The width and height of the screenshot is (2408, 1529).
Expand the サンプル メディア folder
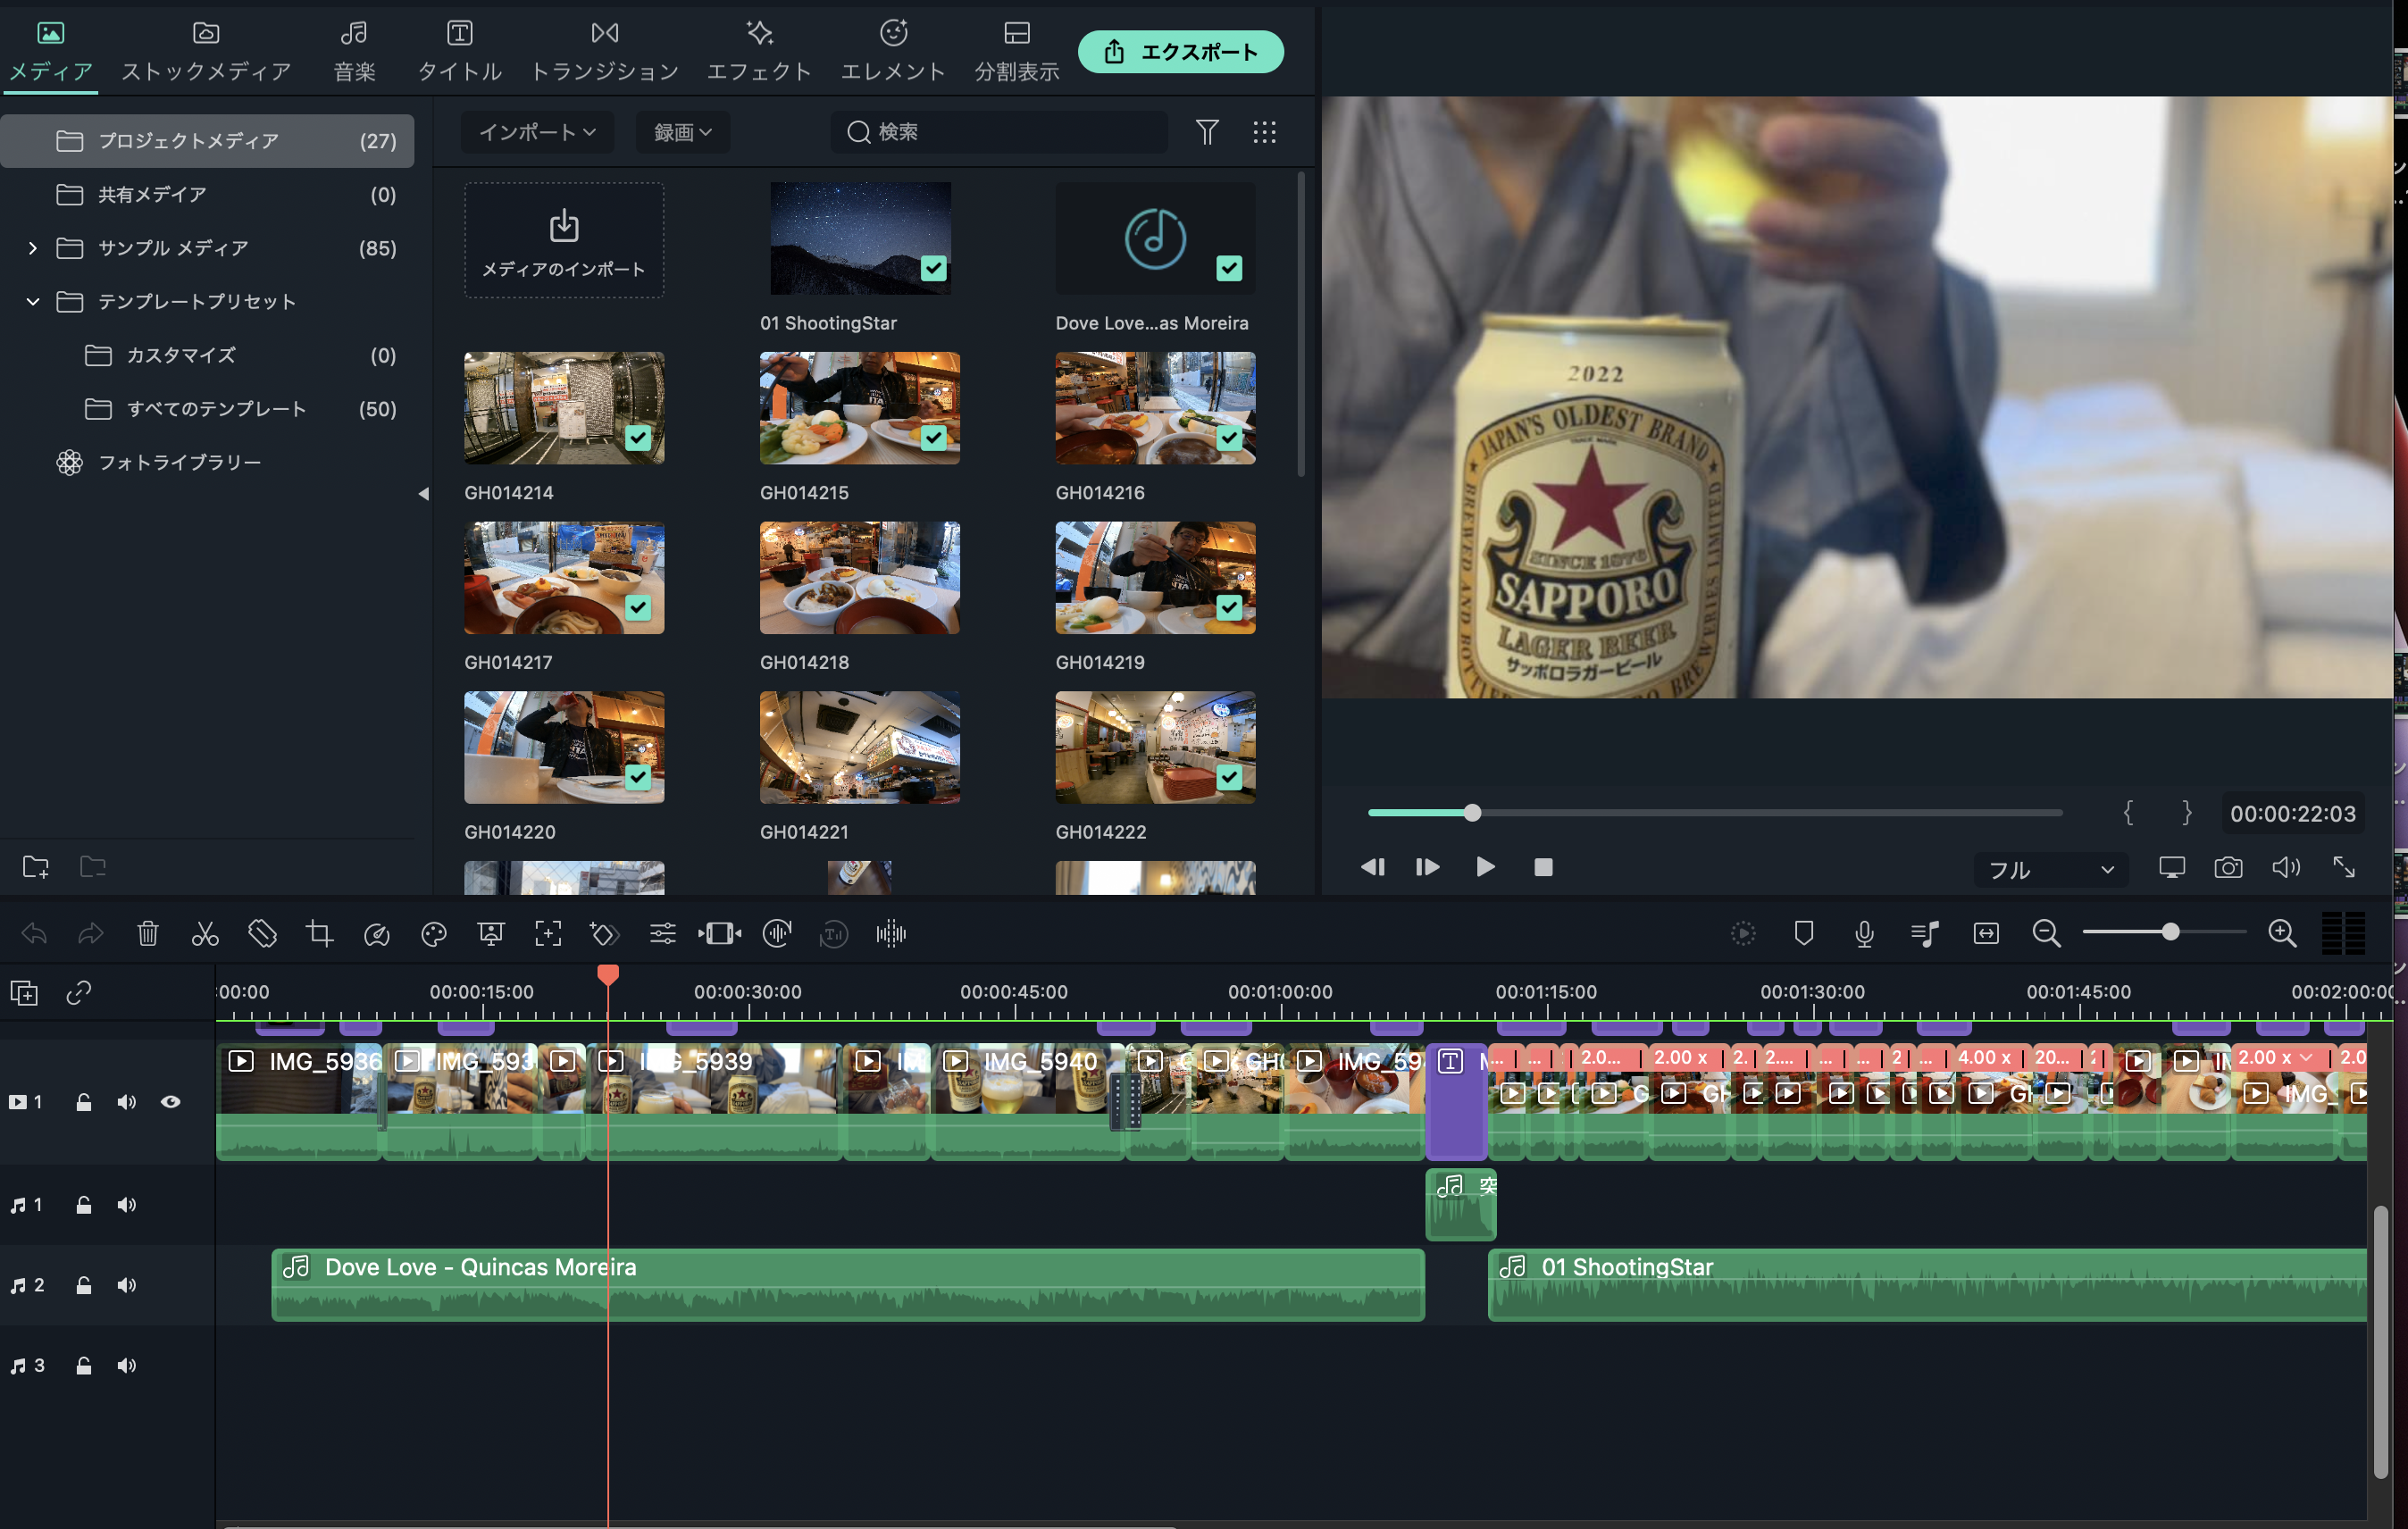click(x=32, y=248)
